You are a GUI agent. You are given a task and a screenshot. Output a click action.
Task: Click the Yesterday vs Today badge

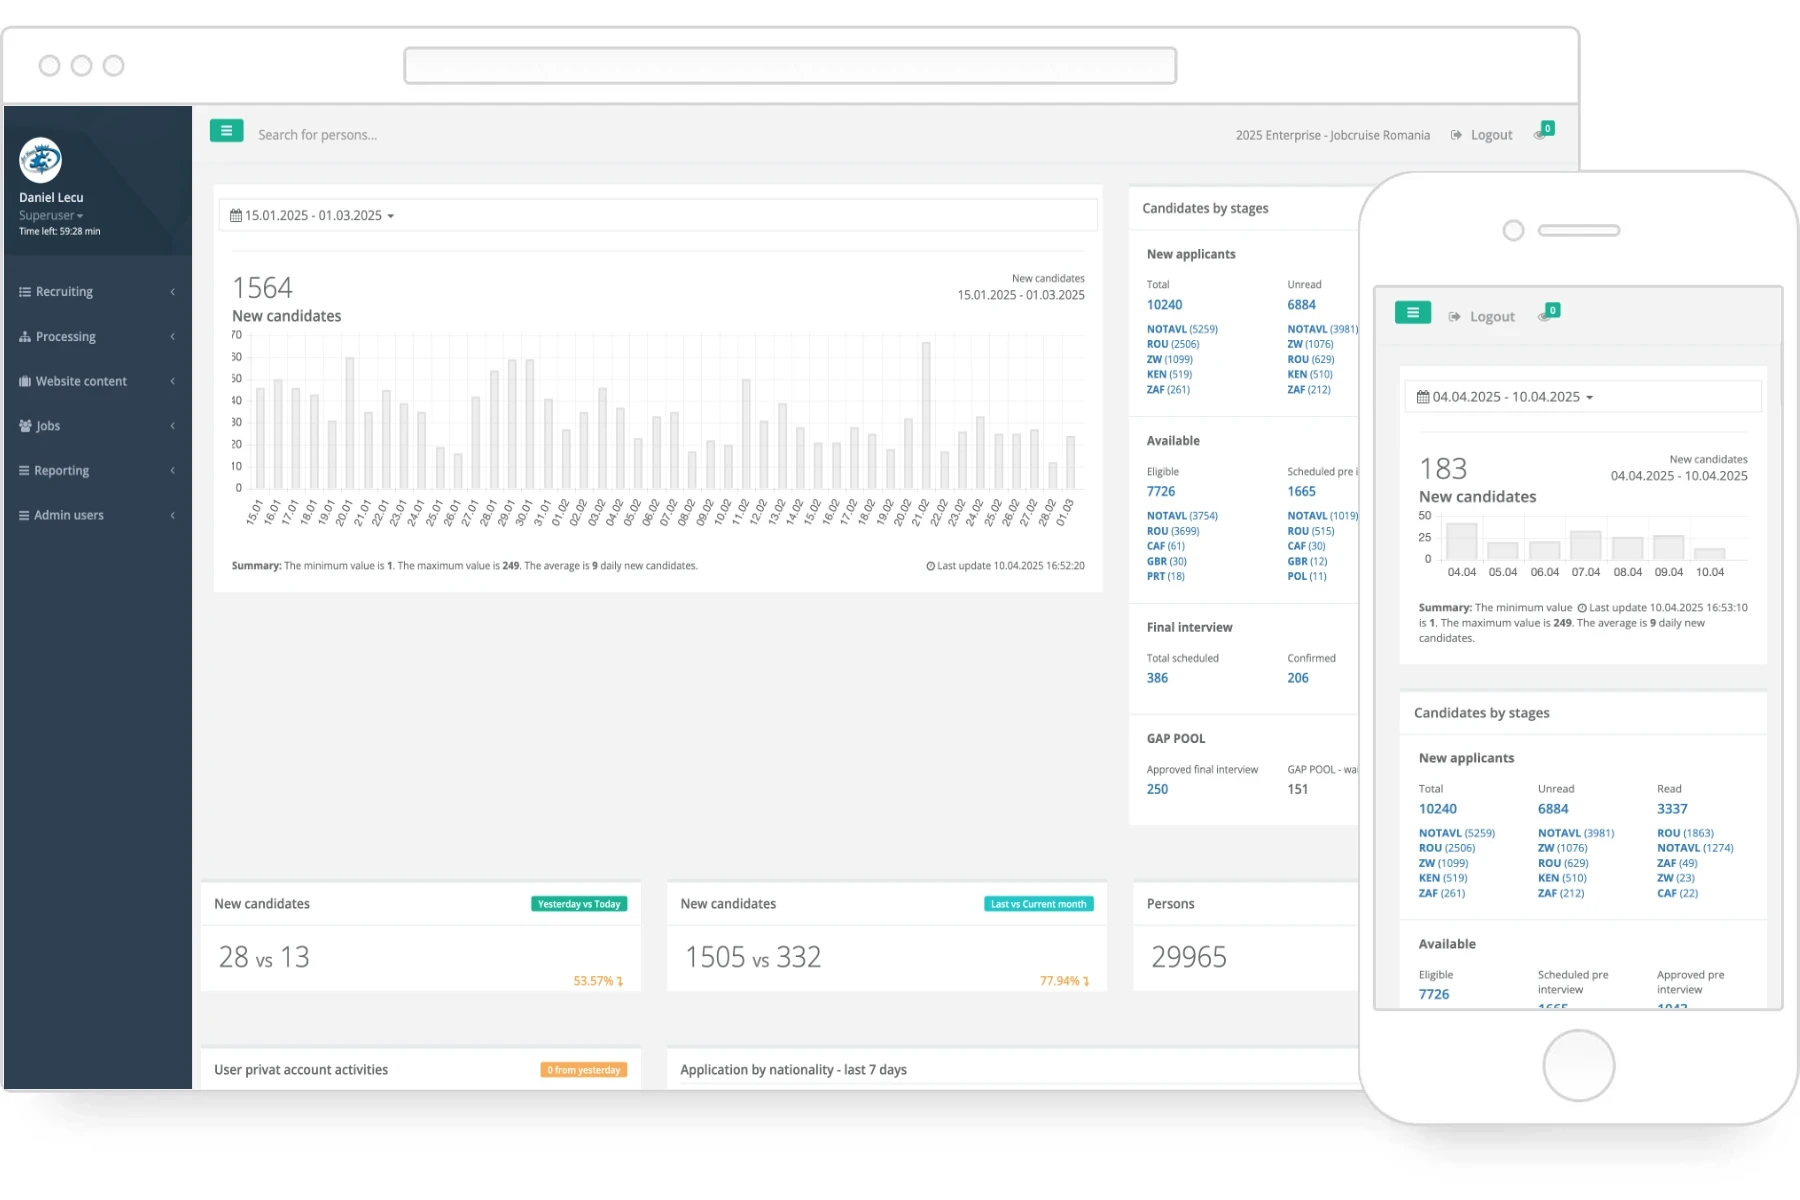tap(578, 904)
